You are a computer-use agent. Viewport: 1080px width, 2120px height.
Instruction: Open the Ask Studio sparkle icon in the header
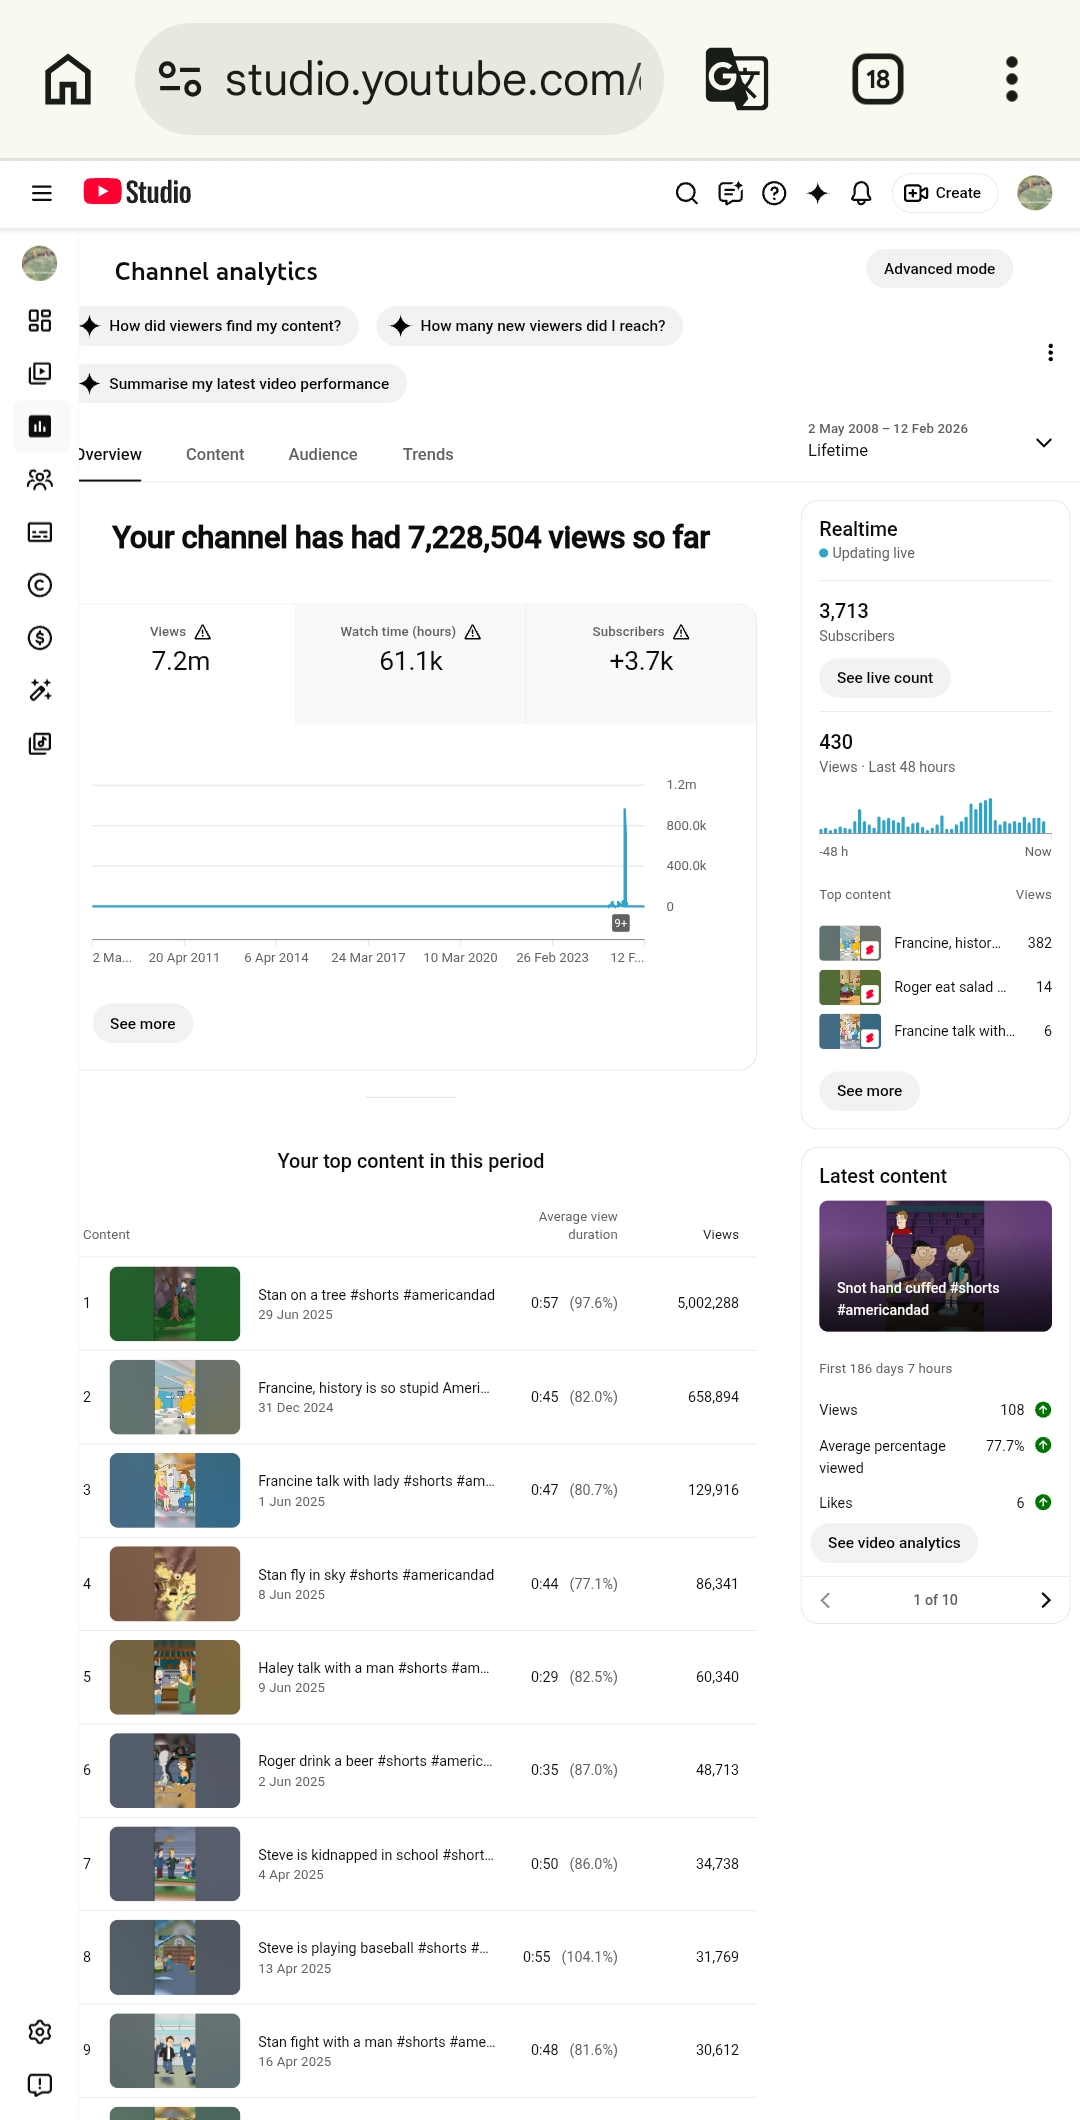[818, 193]
